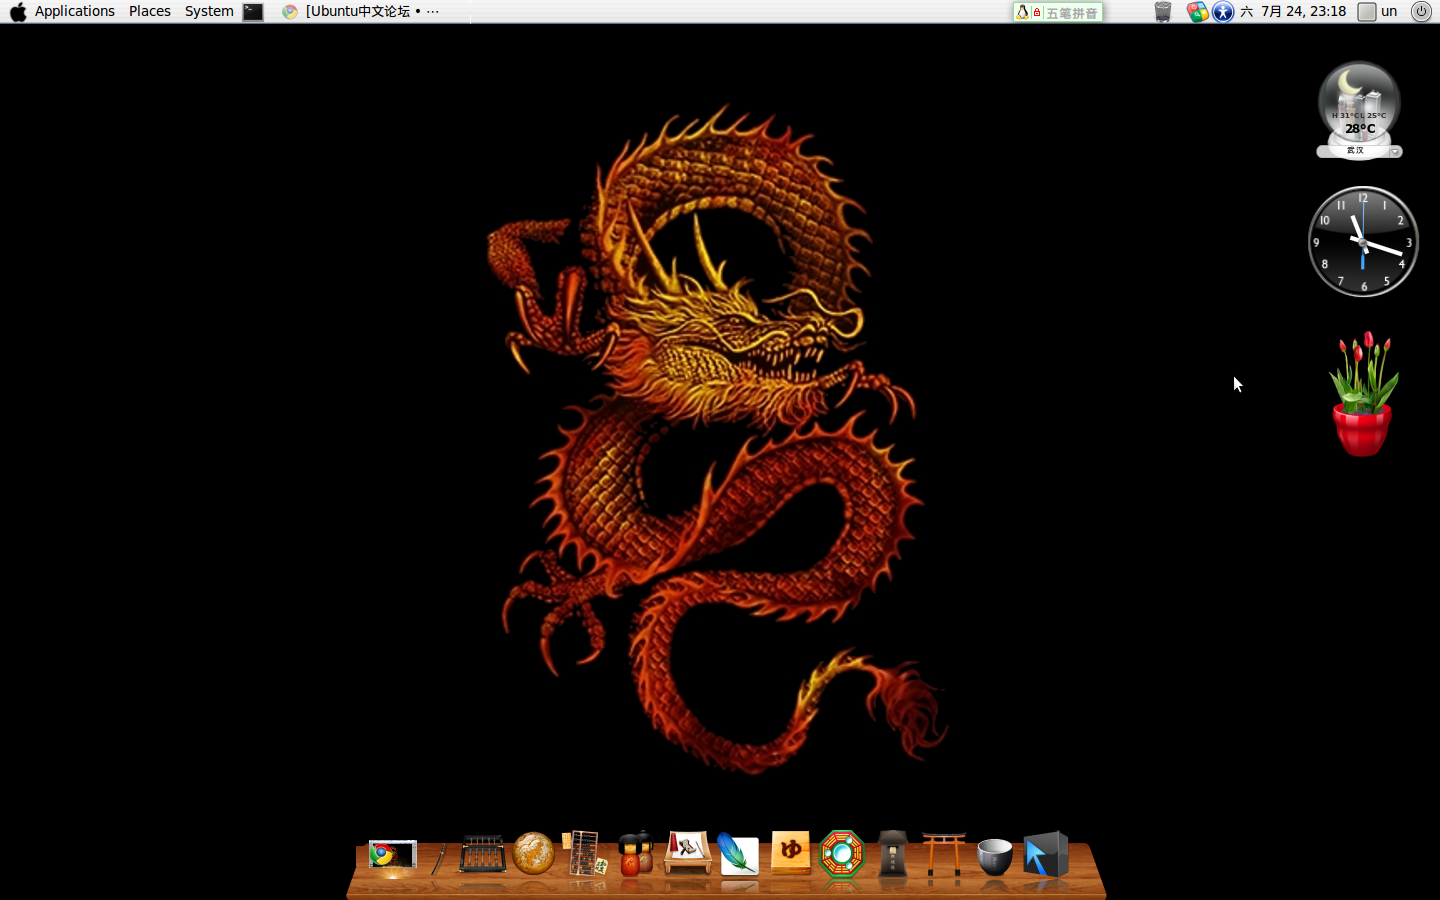Switch to the Ubuntu中文论坛 browser window
This screenshot has width=1440, height=900.
click(x=361, y=11)
